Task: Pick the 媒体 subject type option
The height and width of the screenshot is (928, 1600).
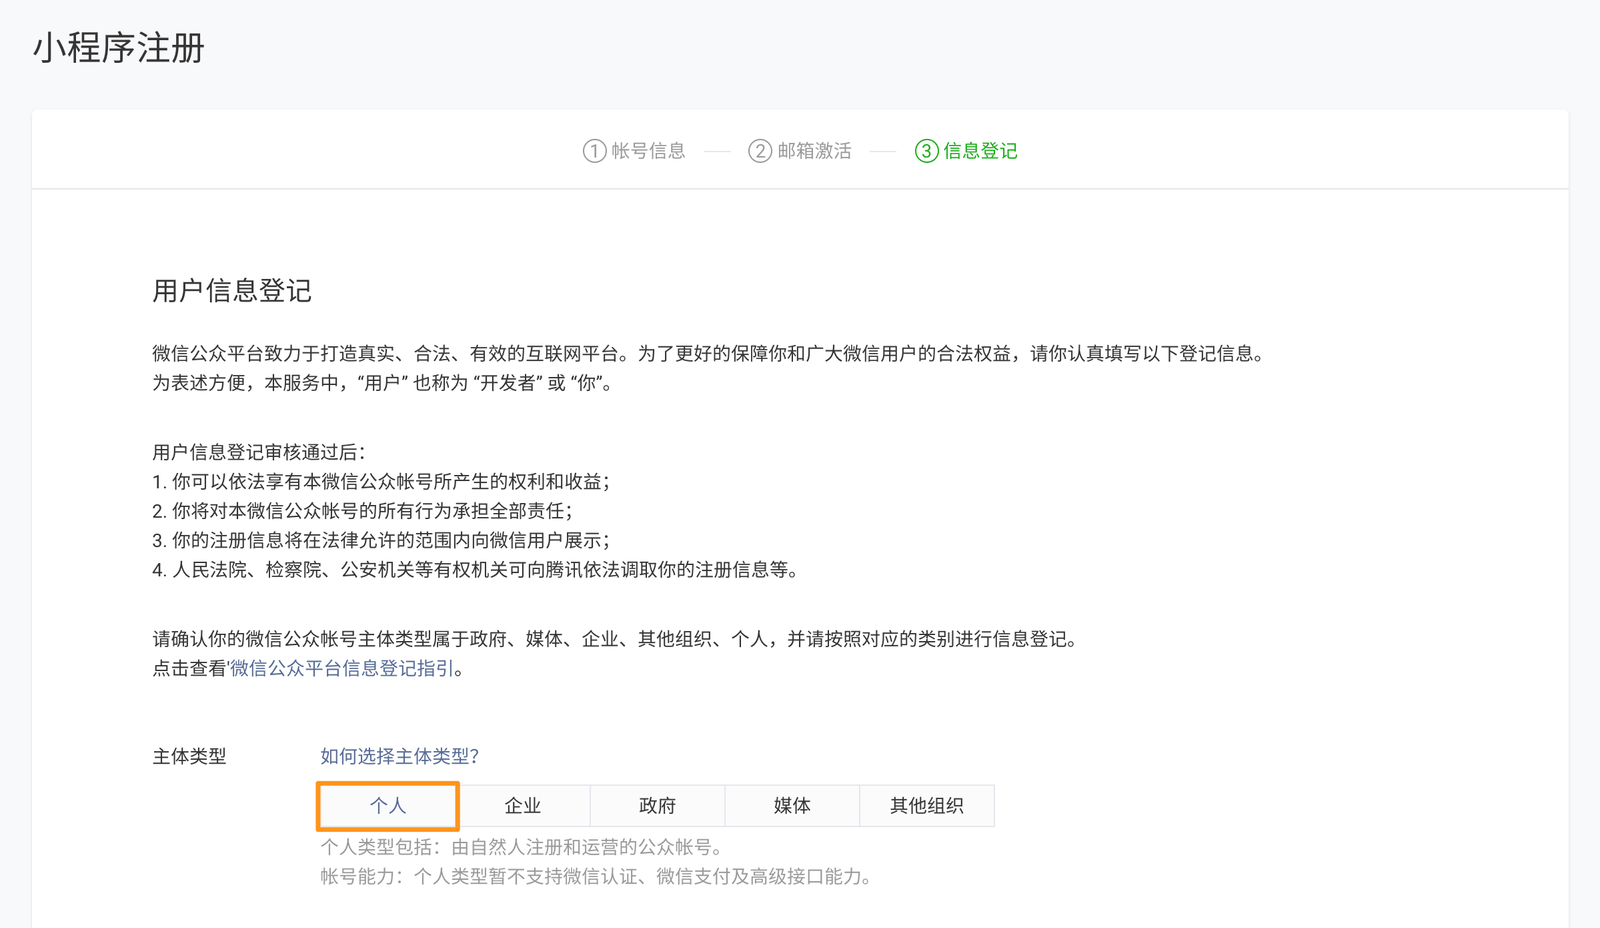Action: coord(792,806)
